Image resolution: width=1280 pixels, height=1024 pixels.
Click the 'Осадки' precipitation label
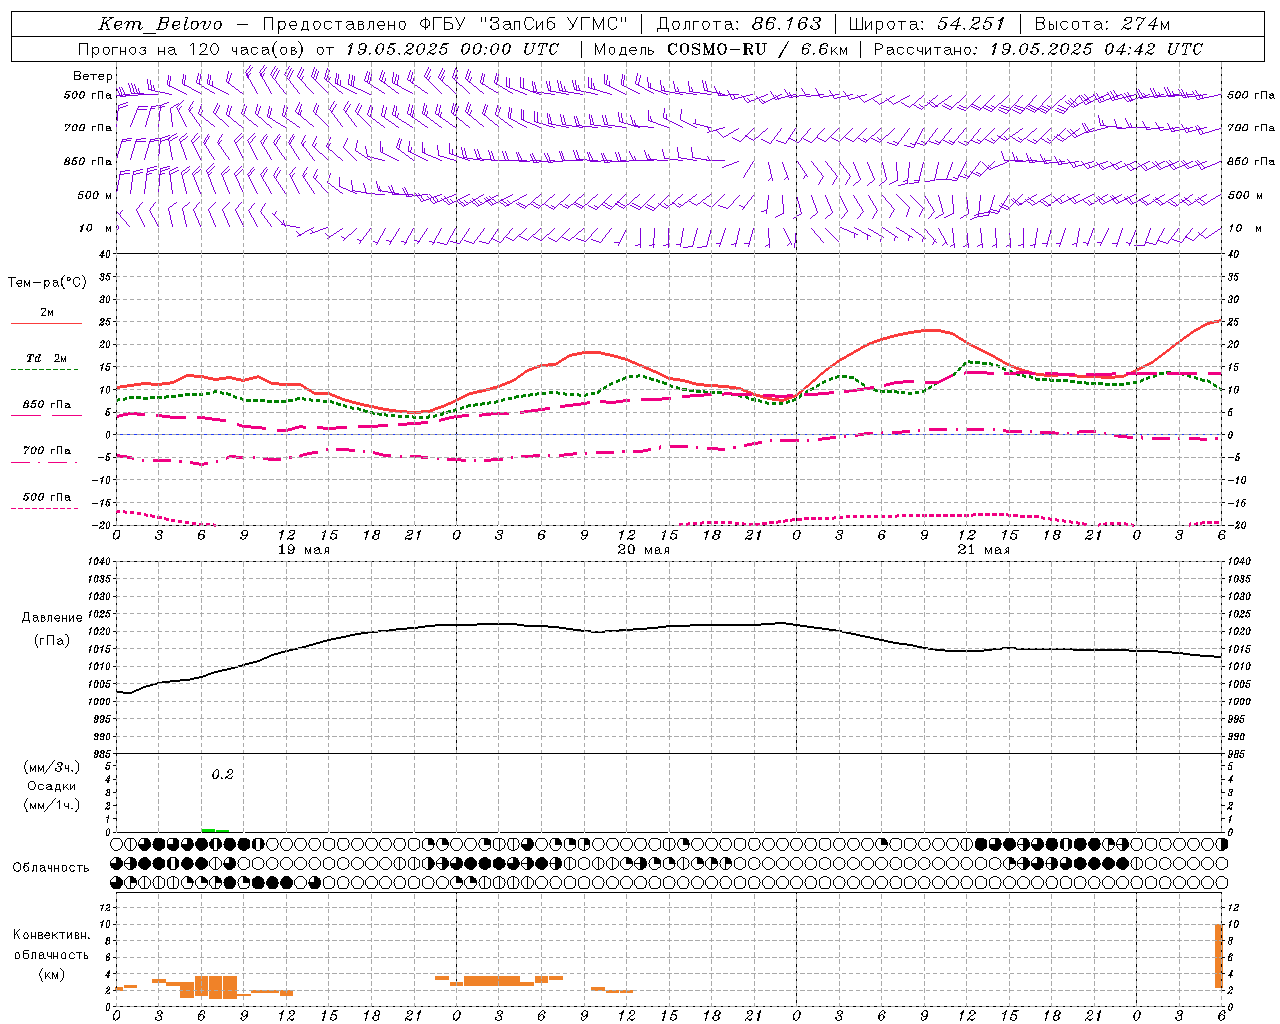click(x=52, y=786)
